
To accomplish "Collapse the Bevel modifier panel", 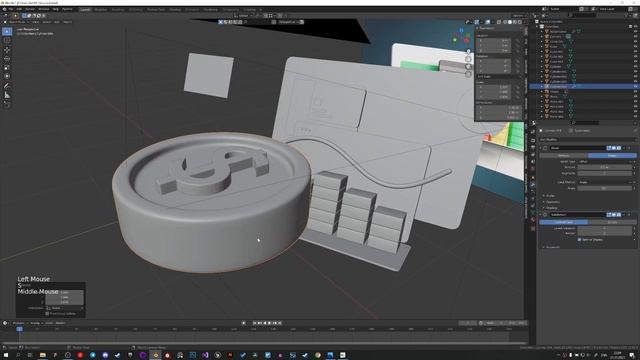I will (x=541, y=148).
